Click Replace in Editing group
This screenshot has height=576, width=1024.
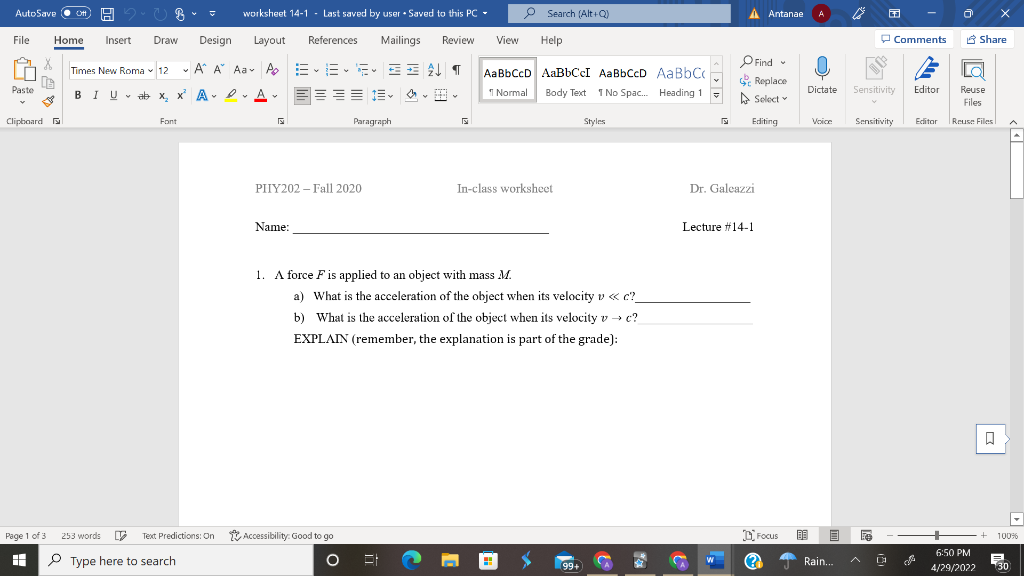pos(763,81)
